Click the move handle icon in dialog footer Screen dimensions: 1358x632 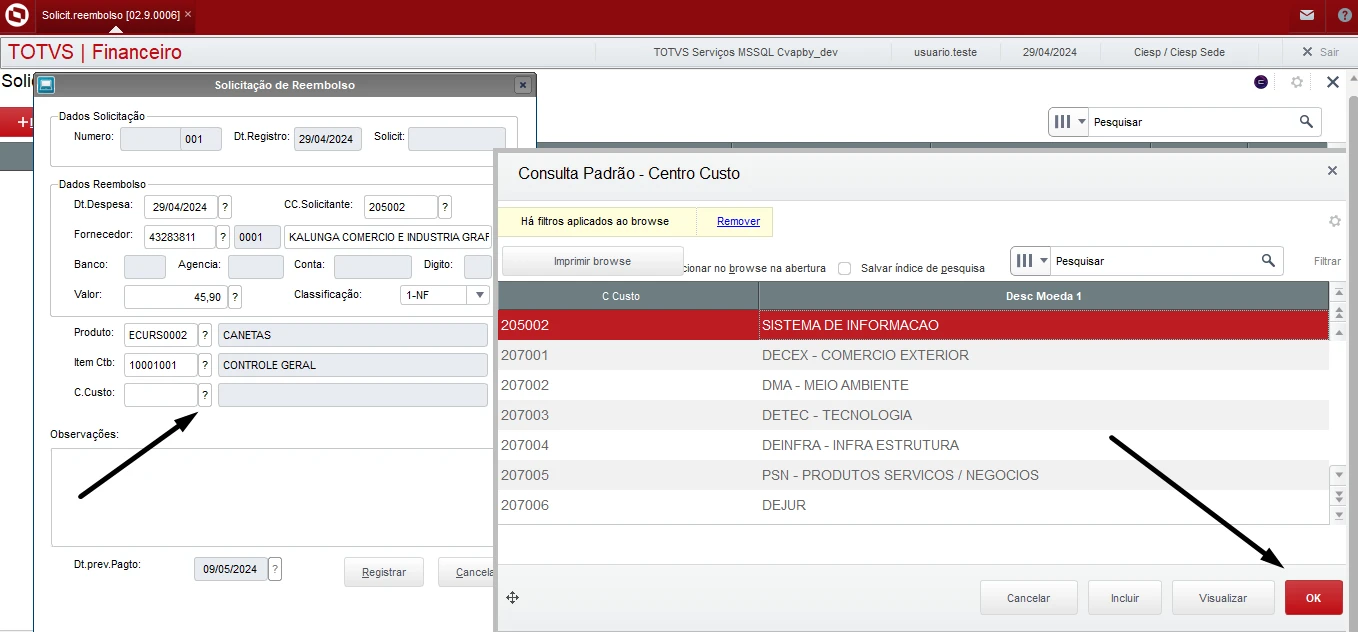pyautogui.click(x=512, y=598)
